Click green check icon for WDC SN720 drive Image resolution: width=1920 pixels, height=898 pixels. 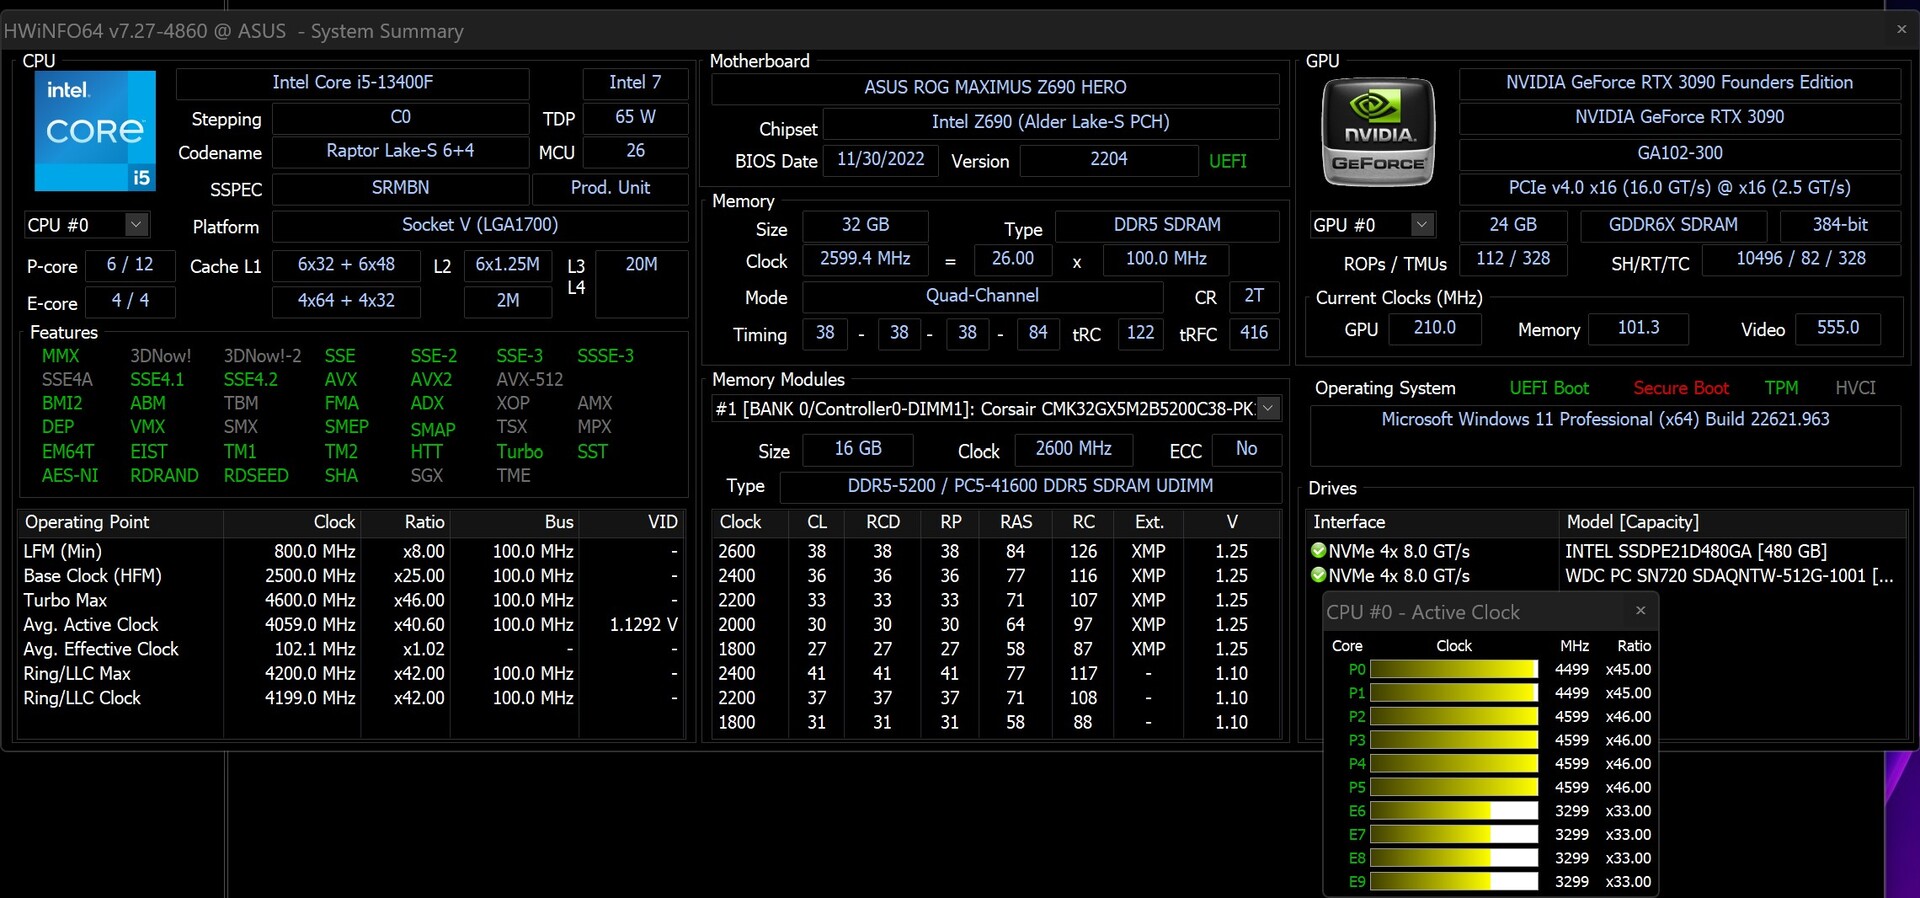click(1318, 575)
